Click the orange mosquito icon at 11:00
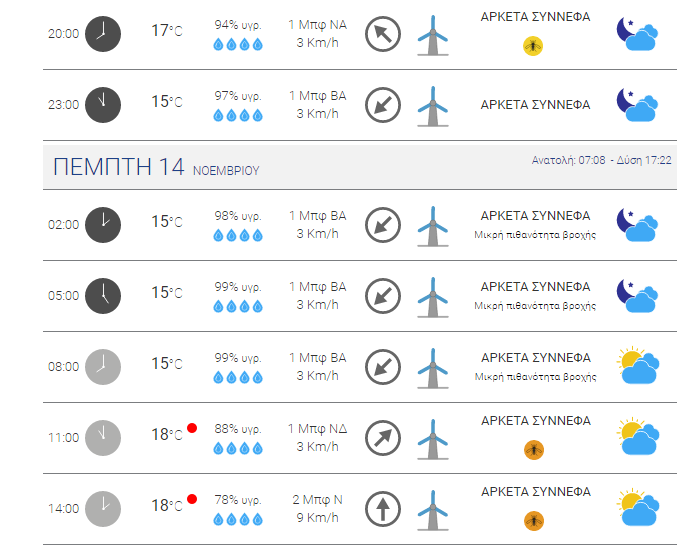This screenshot has height=552, width=699. click(534, 450)
